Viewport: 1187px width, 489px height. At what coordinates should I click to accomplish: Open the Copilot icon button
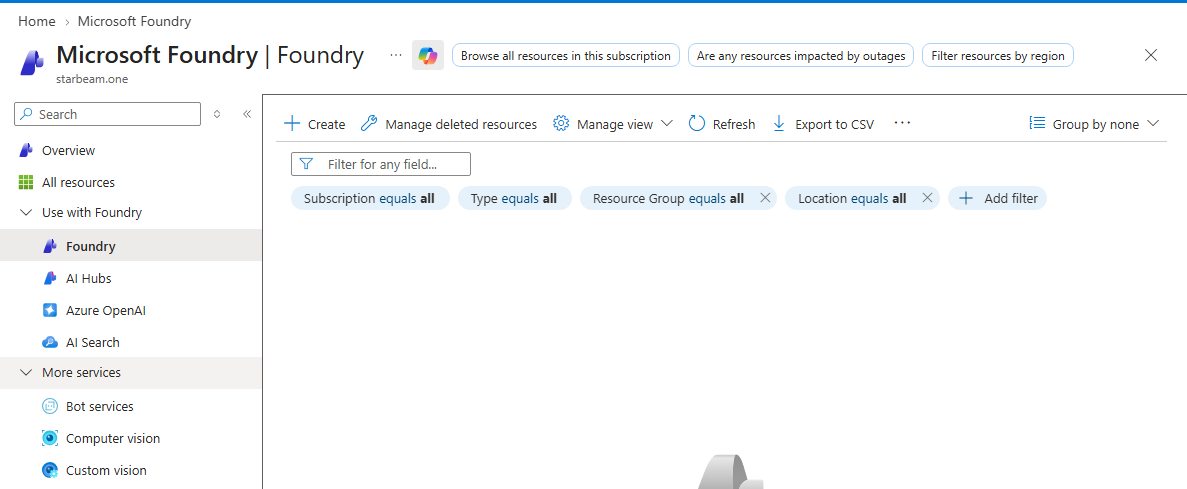(x=428, y=55)
